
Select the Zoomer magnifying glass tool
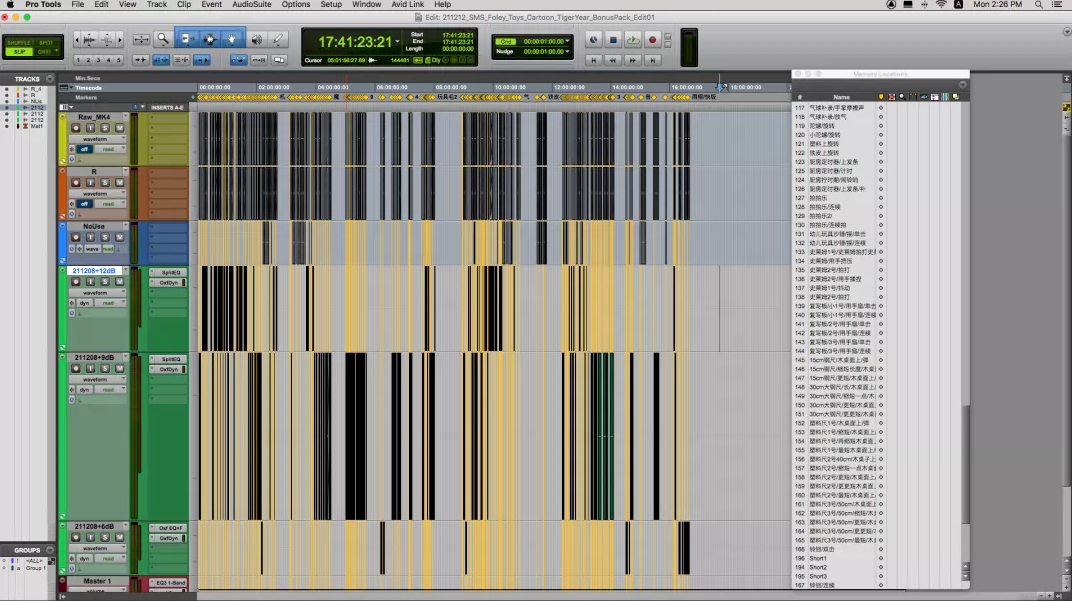163,40
